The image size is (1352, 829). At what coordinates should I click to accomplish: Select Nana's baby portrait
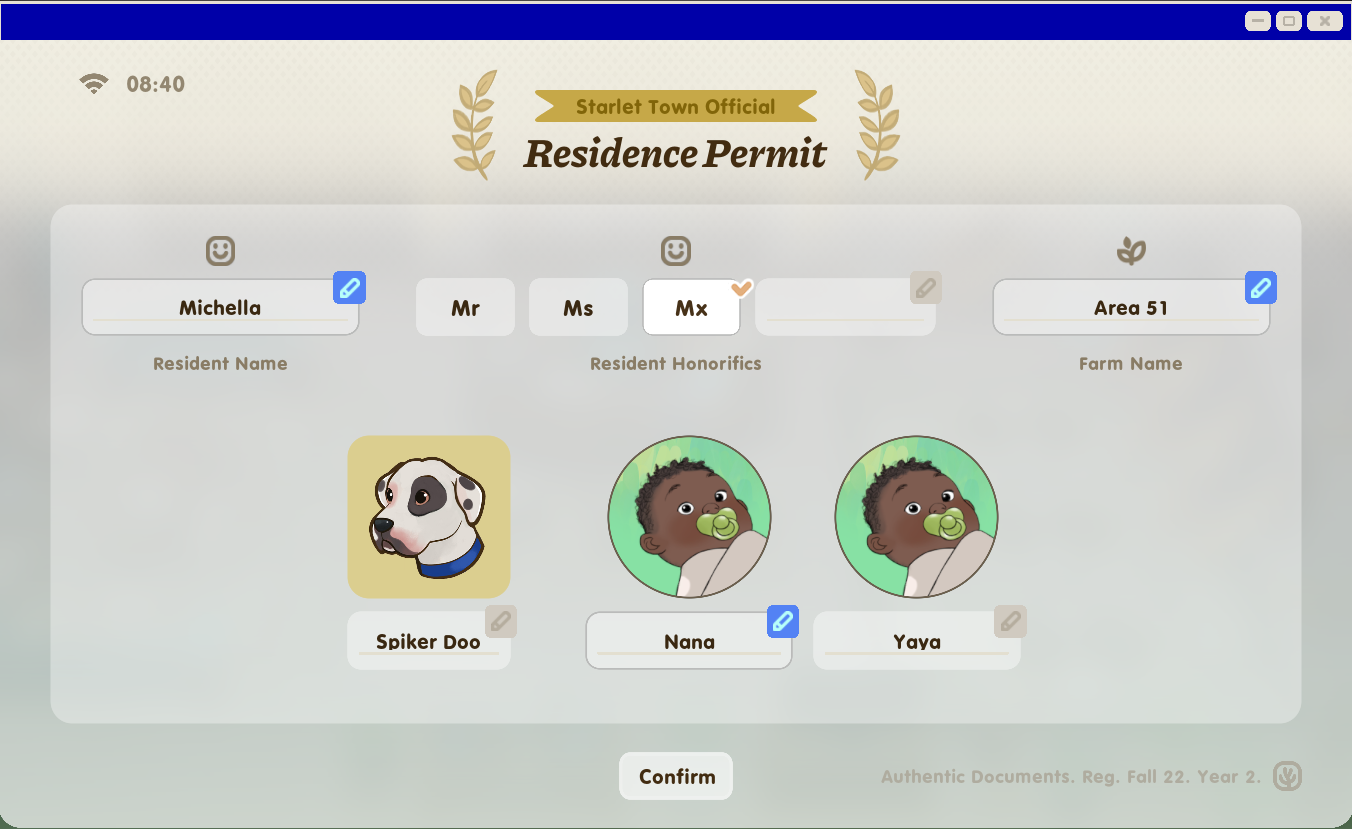pyautogui.click(x=689, y=517)
